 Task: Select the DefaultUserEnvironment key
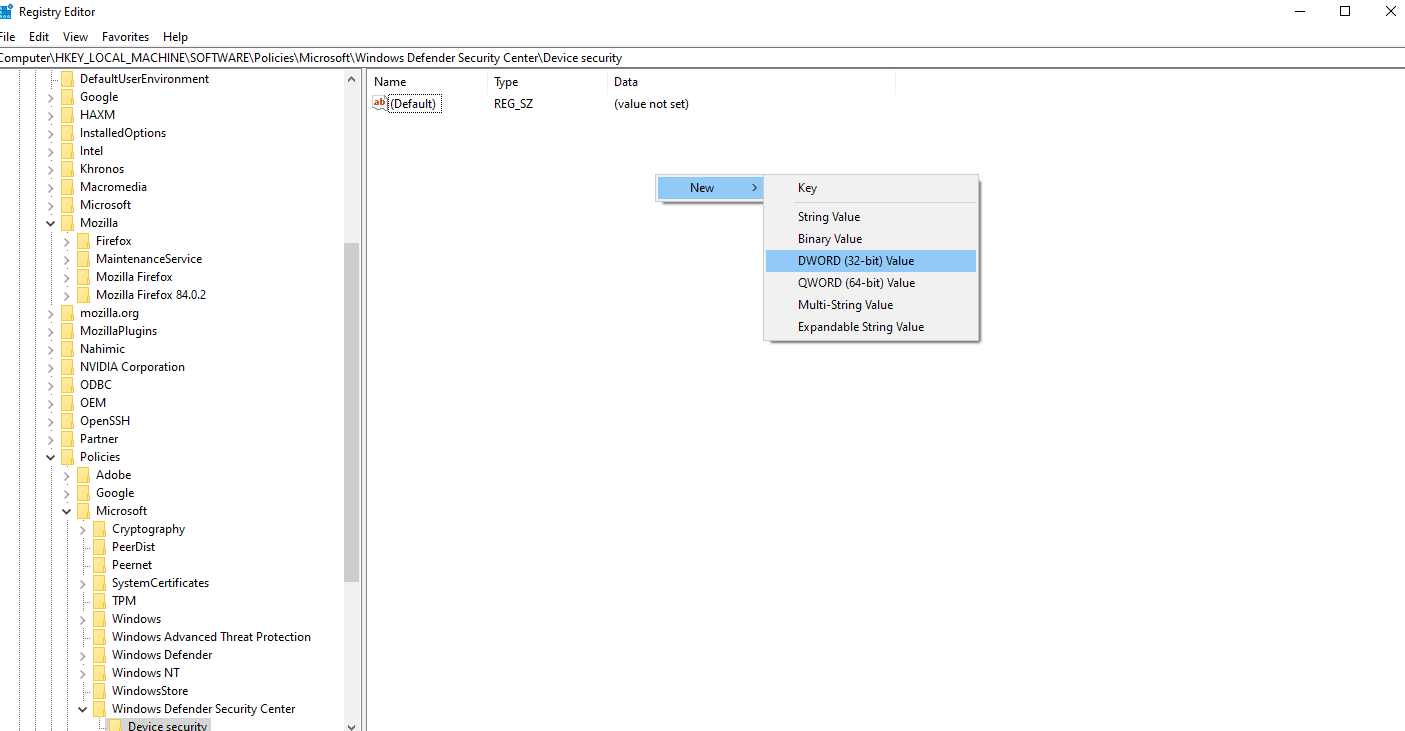pyautogui.click(x=144, y=79)
